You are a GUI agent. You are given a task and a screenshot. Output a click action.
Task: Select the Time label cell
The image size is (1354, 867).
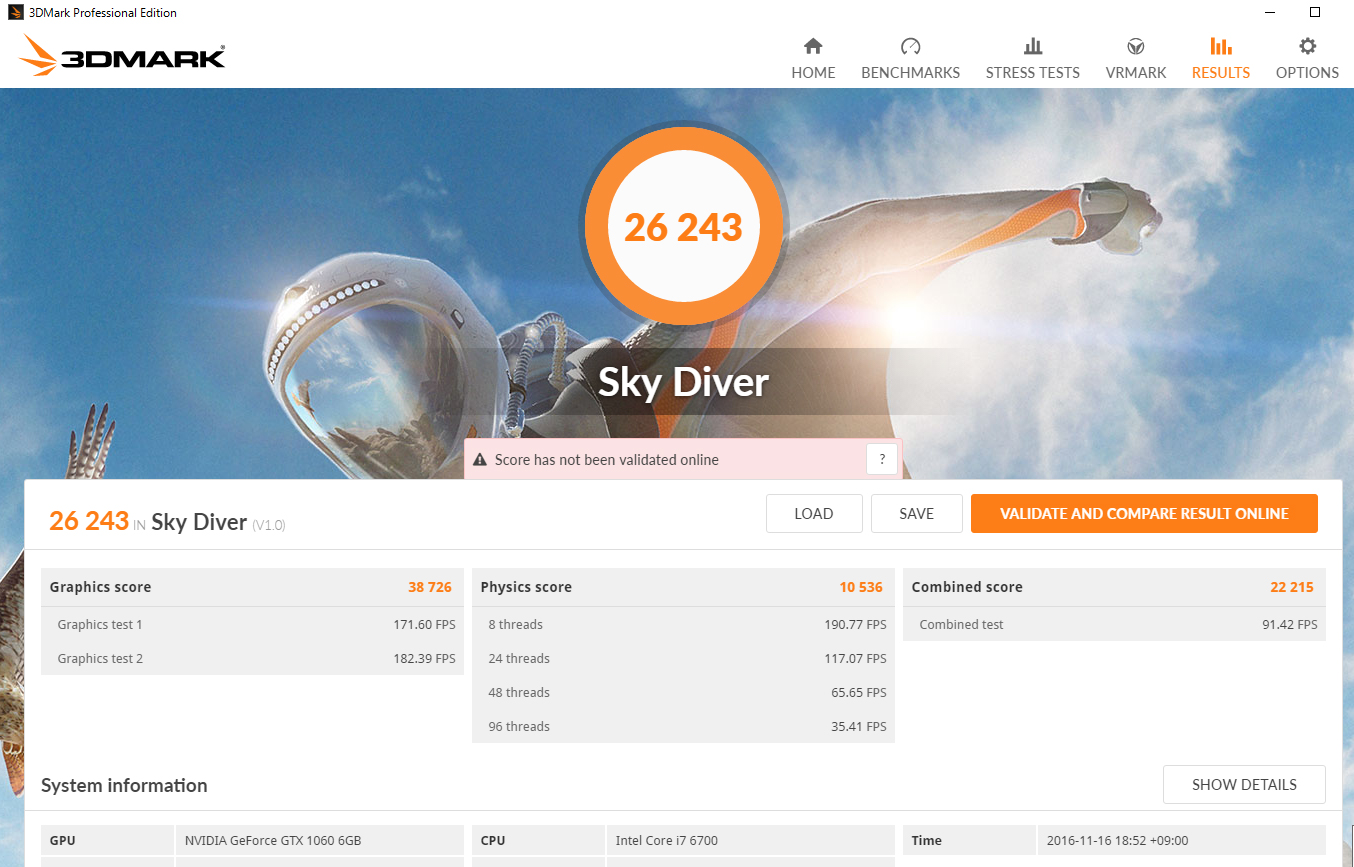970,841
